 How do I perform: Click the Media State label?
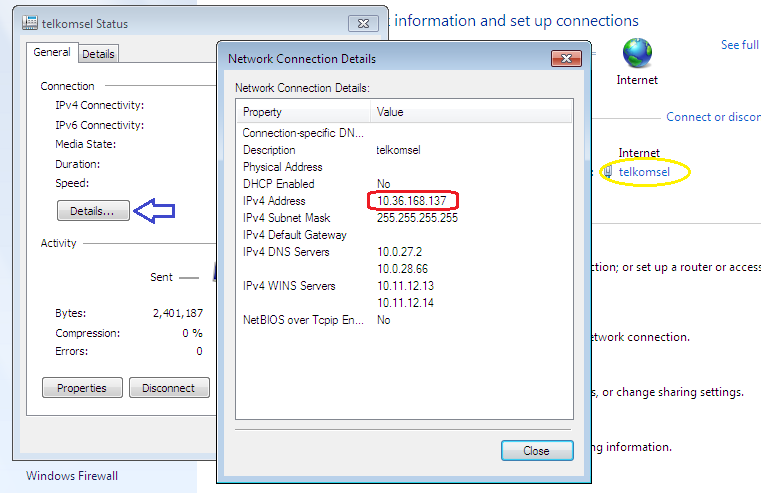click(x=85, y=144)
